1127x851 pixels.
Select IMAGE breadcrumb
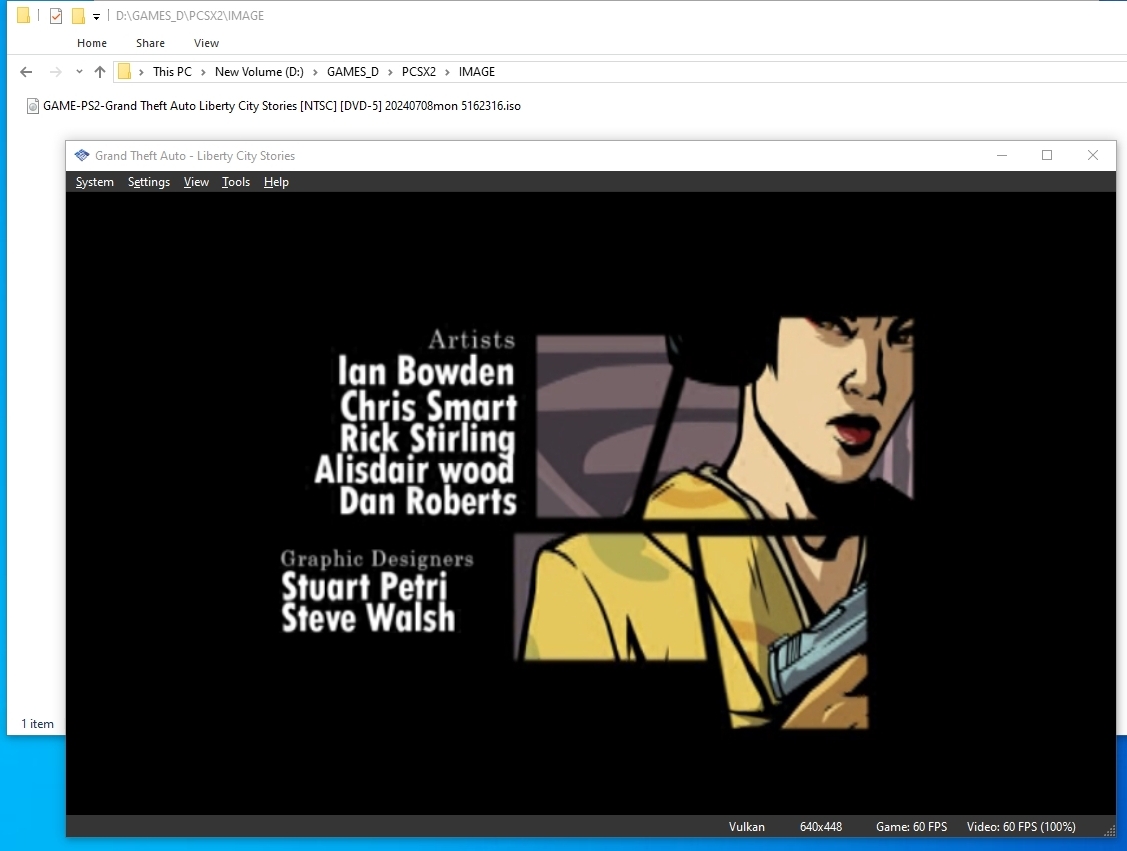coord(477,72)
